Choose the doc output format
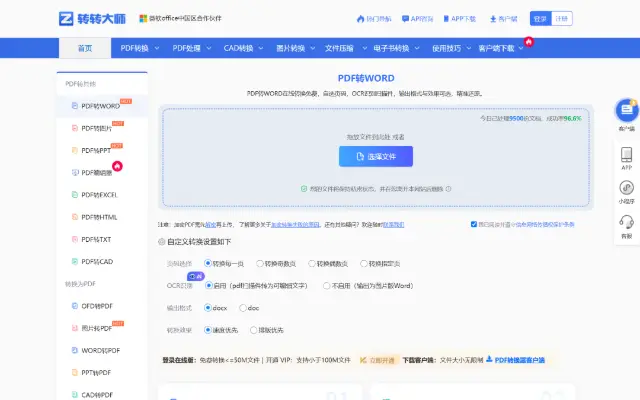Viewport: 640px width, 400px height. 243,308
